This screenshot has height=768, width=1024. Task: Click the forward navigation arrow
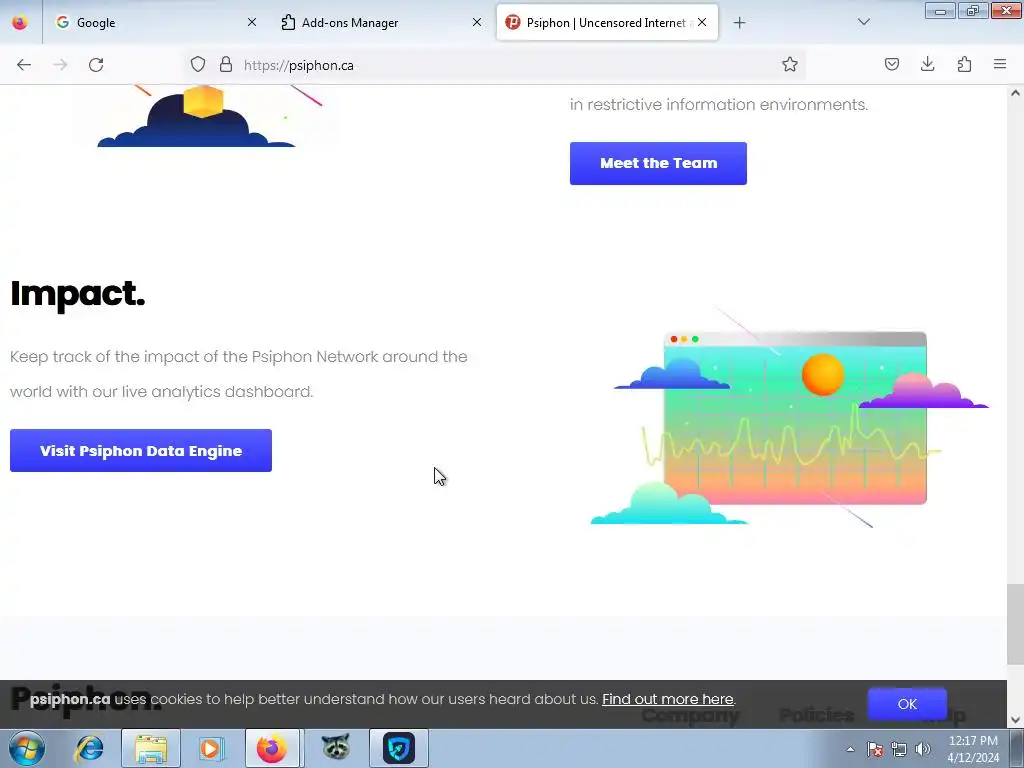60,65
